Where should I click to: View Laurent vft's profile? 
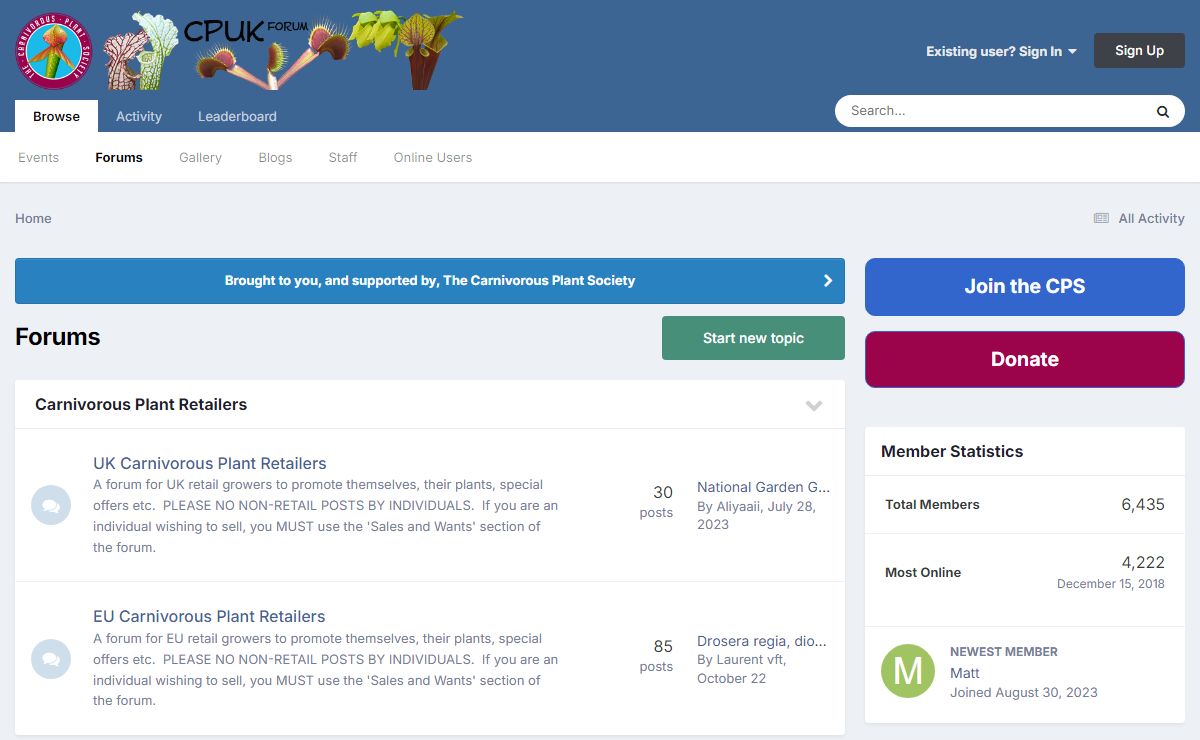749,660
